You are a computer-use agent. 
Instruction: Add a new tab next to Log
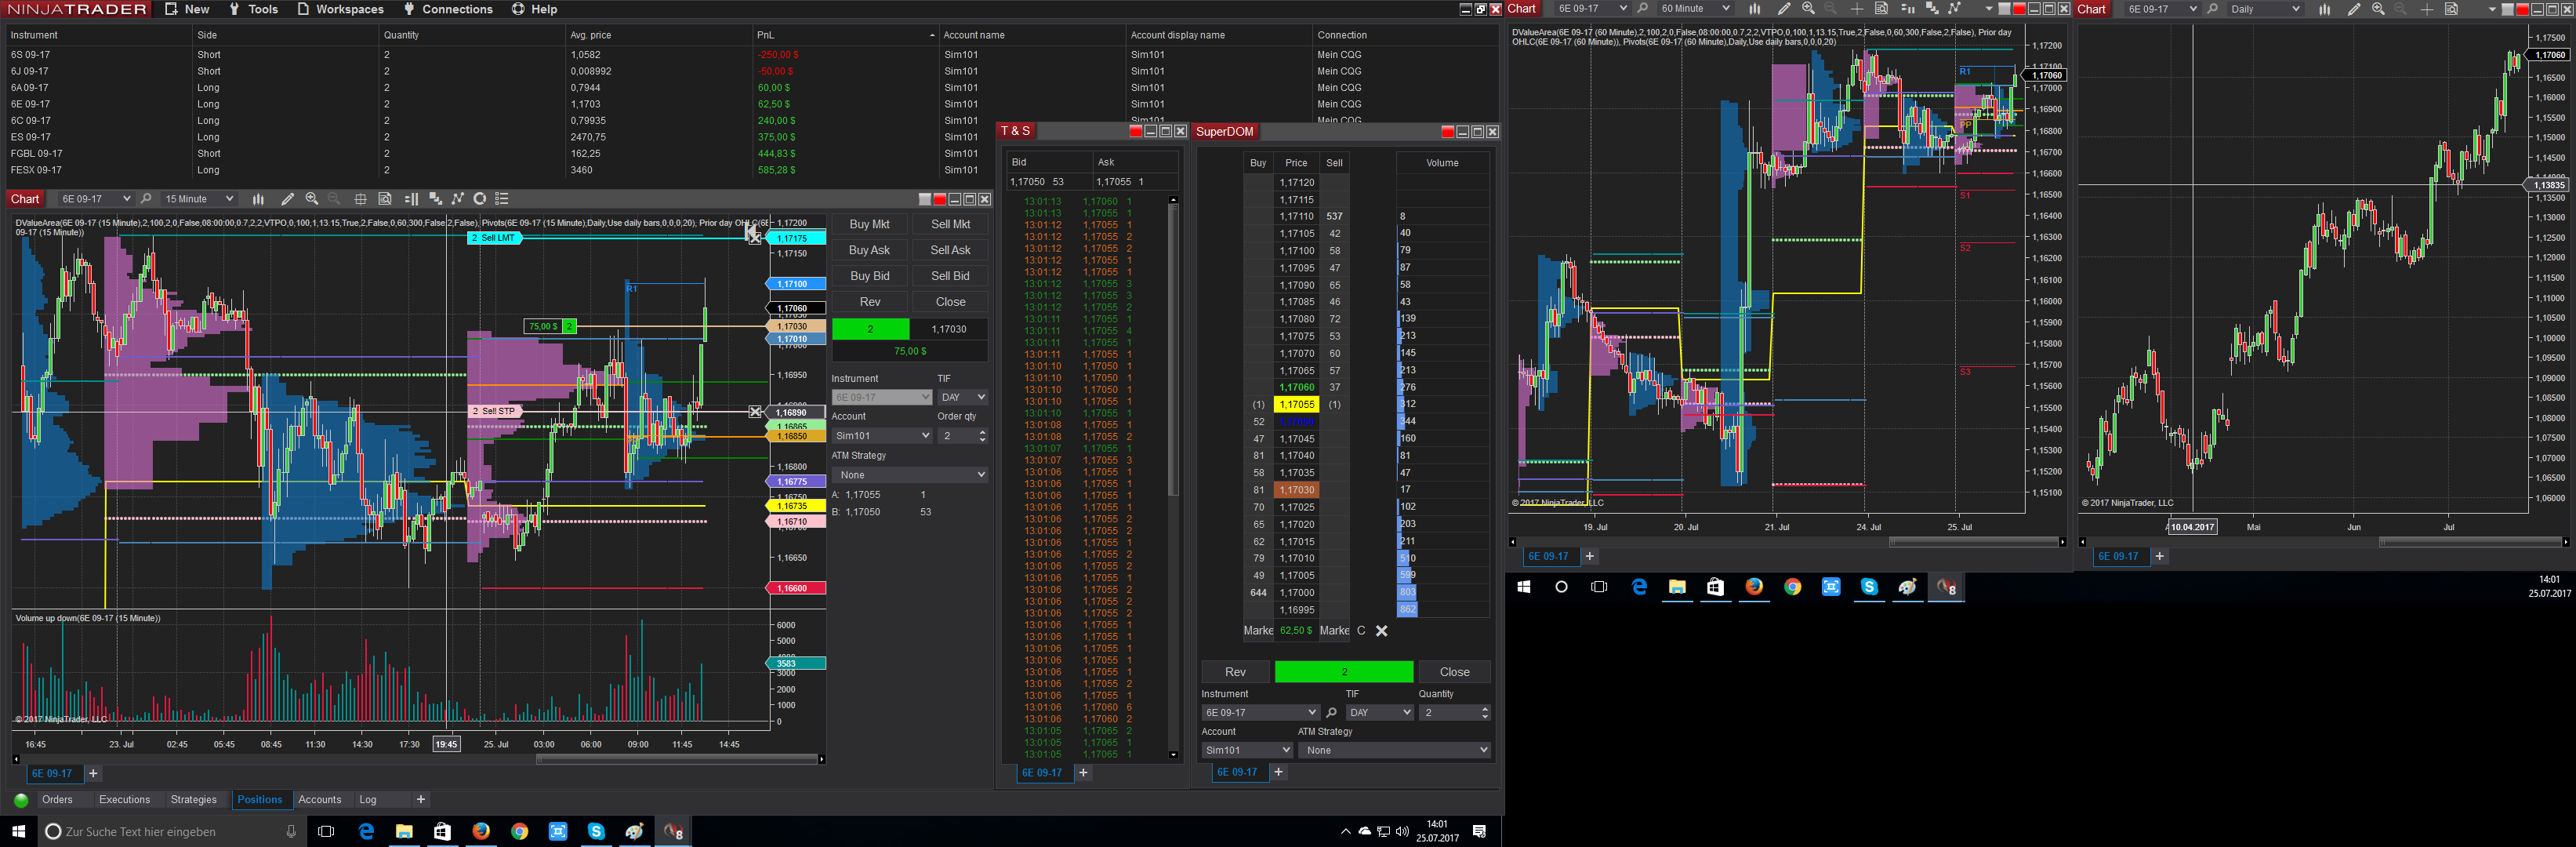tap(421, 800)
